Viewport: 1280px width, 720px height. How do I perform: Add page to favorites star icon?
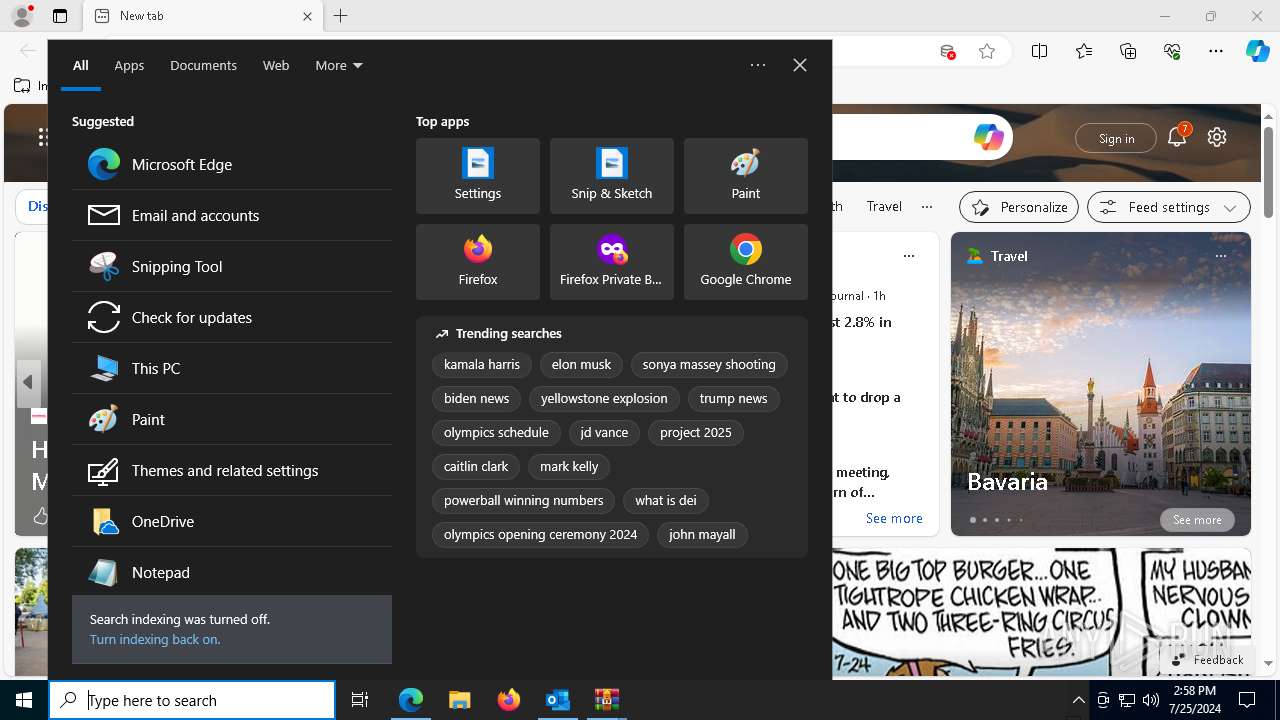click(987, 51)
